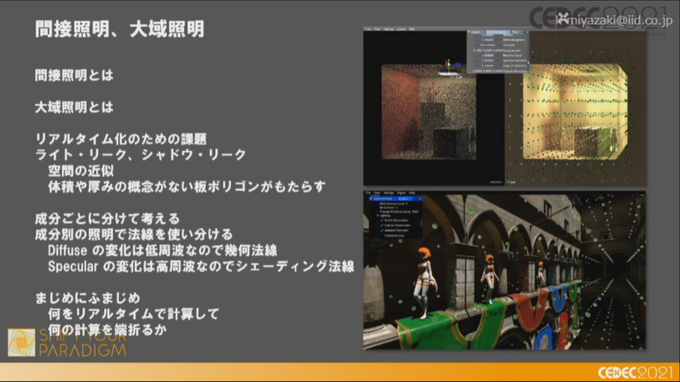Click the line 大域照明とは
The width and height of the screenshot is (680, 382).
[74, 107]
